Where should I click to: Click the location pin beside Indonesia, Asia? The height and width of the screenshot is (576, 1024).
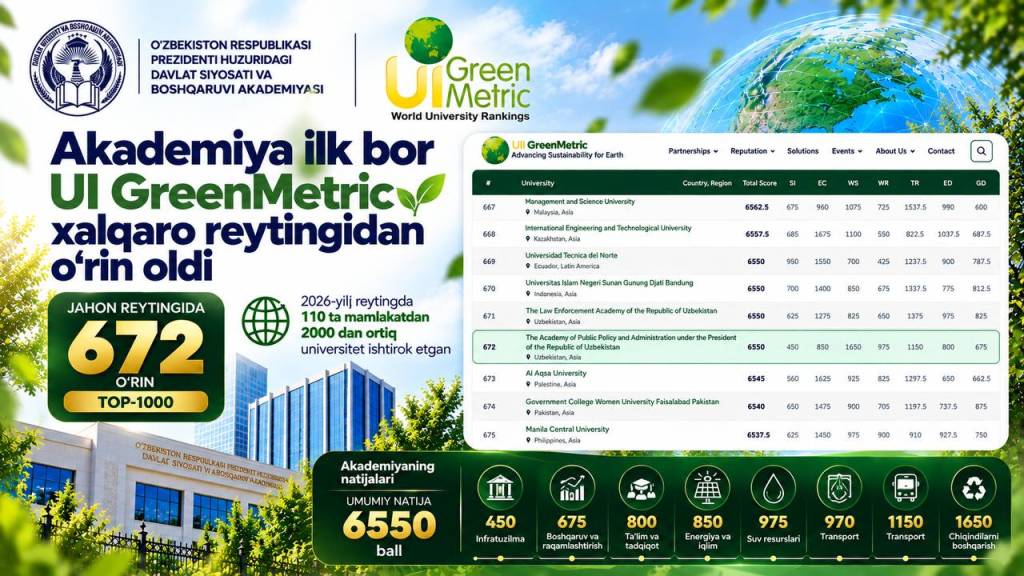point(528,294)
